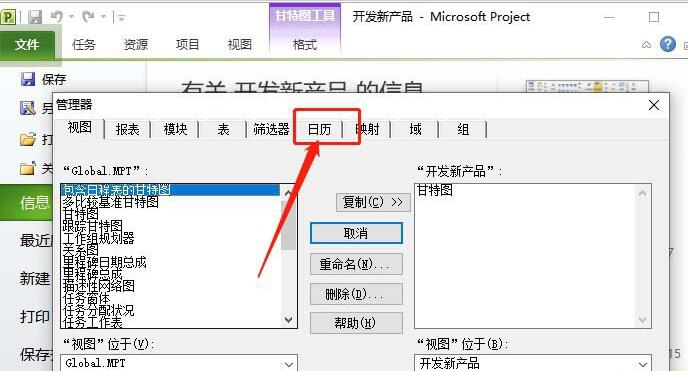Click the Save As icon in the backstage menu
The image size is (688, 371).
point(28,108)
